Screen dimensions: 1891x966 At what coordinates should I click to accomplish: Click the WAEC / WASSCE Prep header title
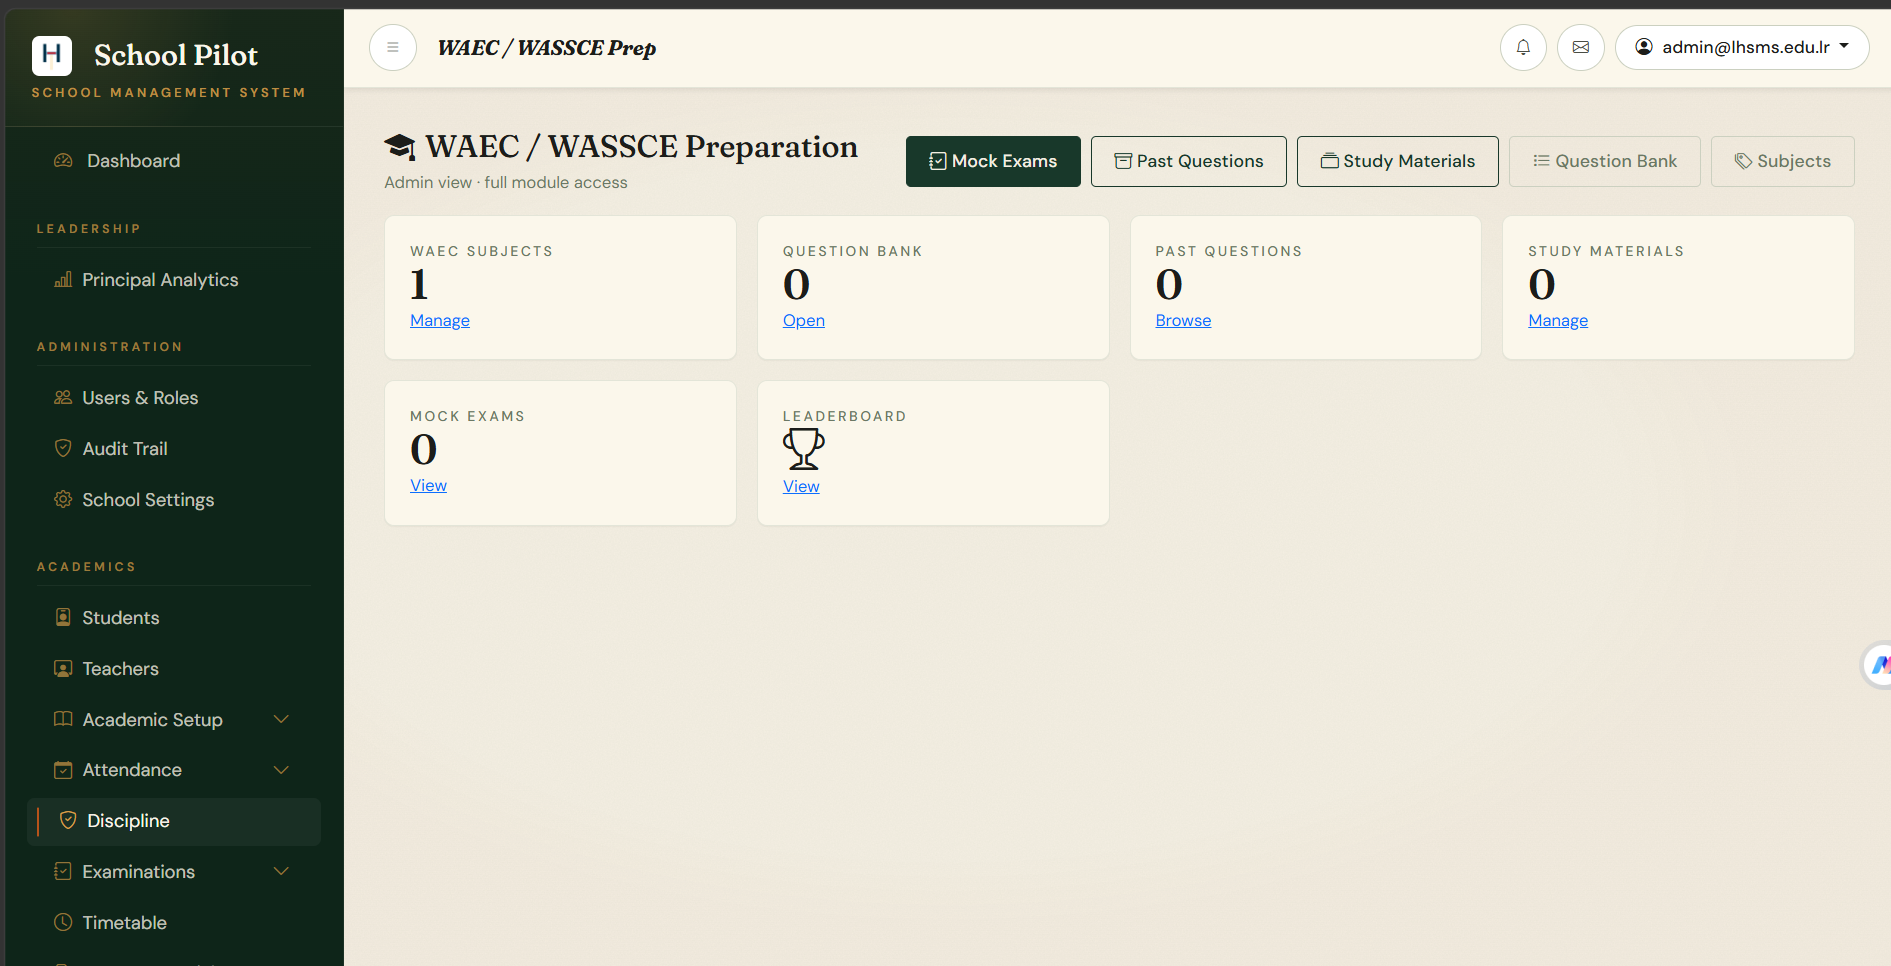[547, 48]
